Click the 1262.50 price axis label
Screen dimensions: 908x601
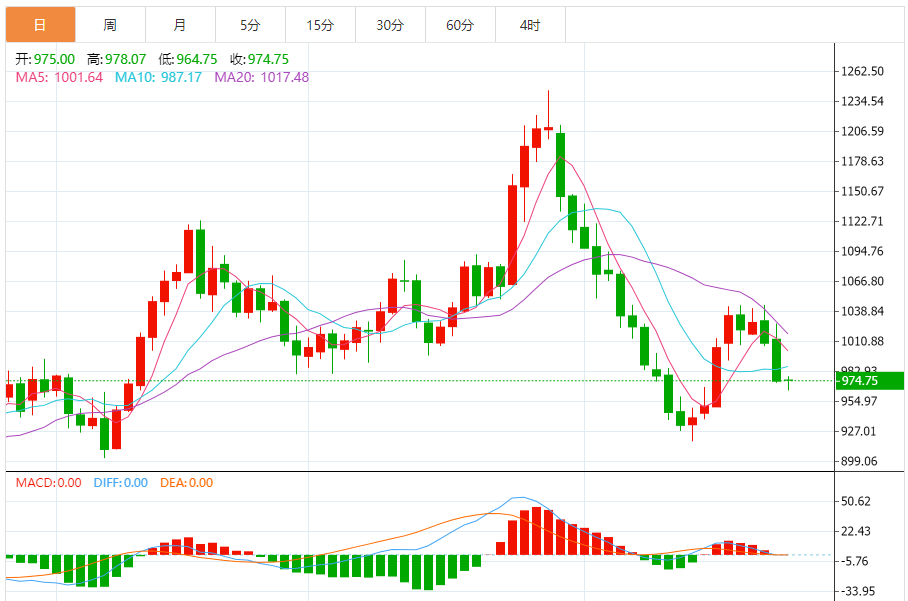(x=862, y=71)
